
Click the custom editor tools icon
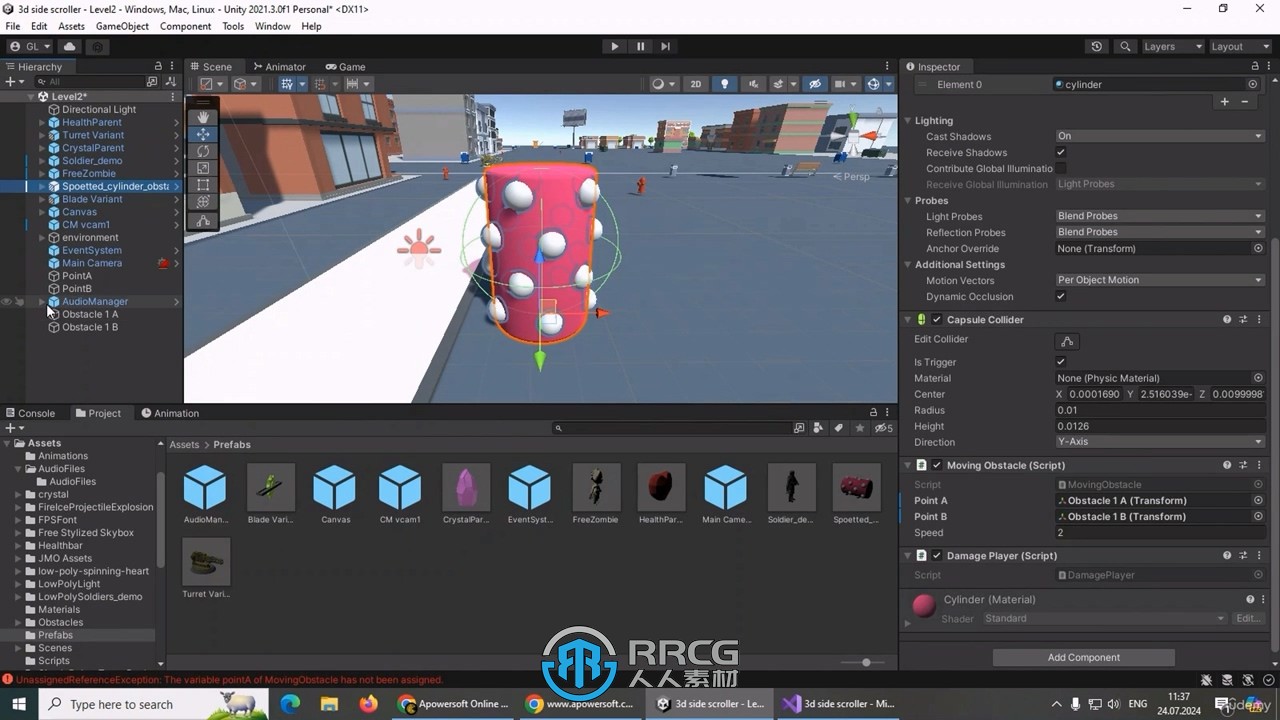(x=203, y=220)
